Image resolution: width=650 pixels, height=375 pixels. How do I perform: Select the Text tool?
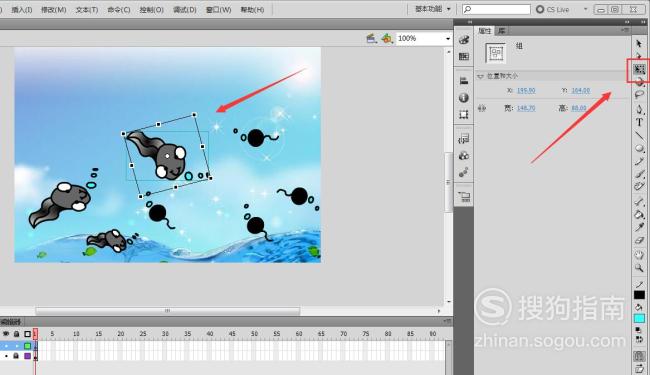pos(639,122)
